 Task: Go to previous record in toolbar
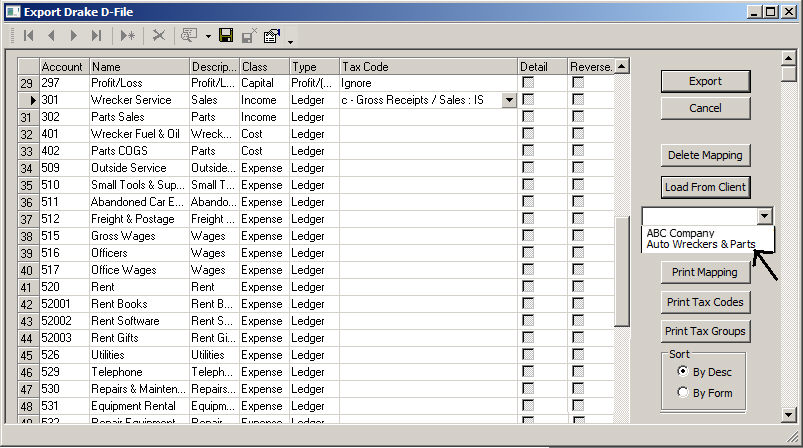51,35
